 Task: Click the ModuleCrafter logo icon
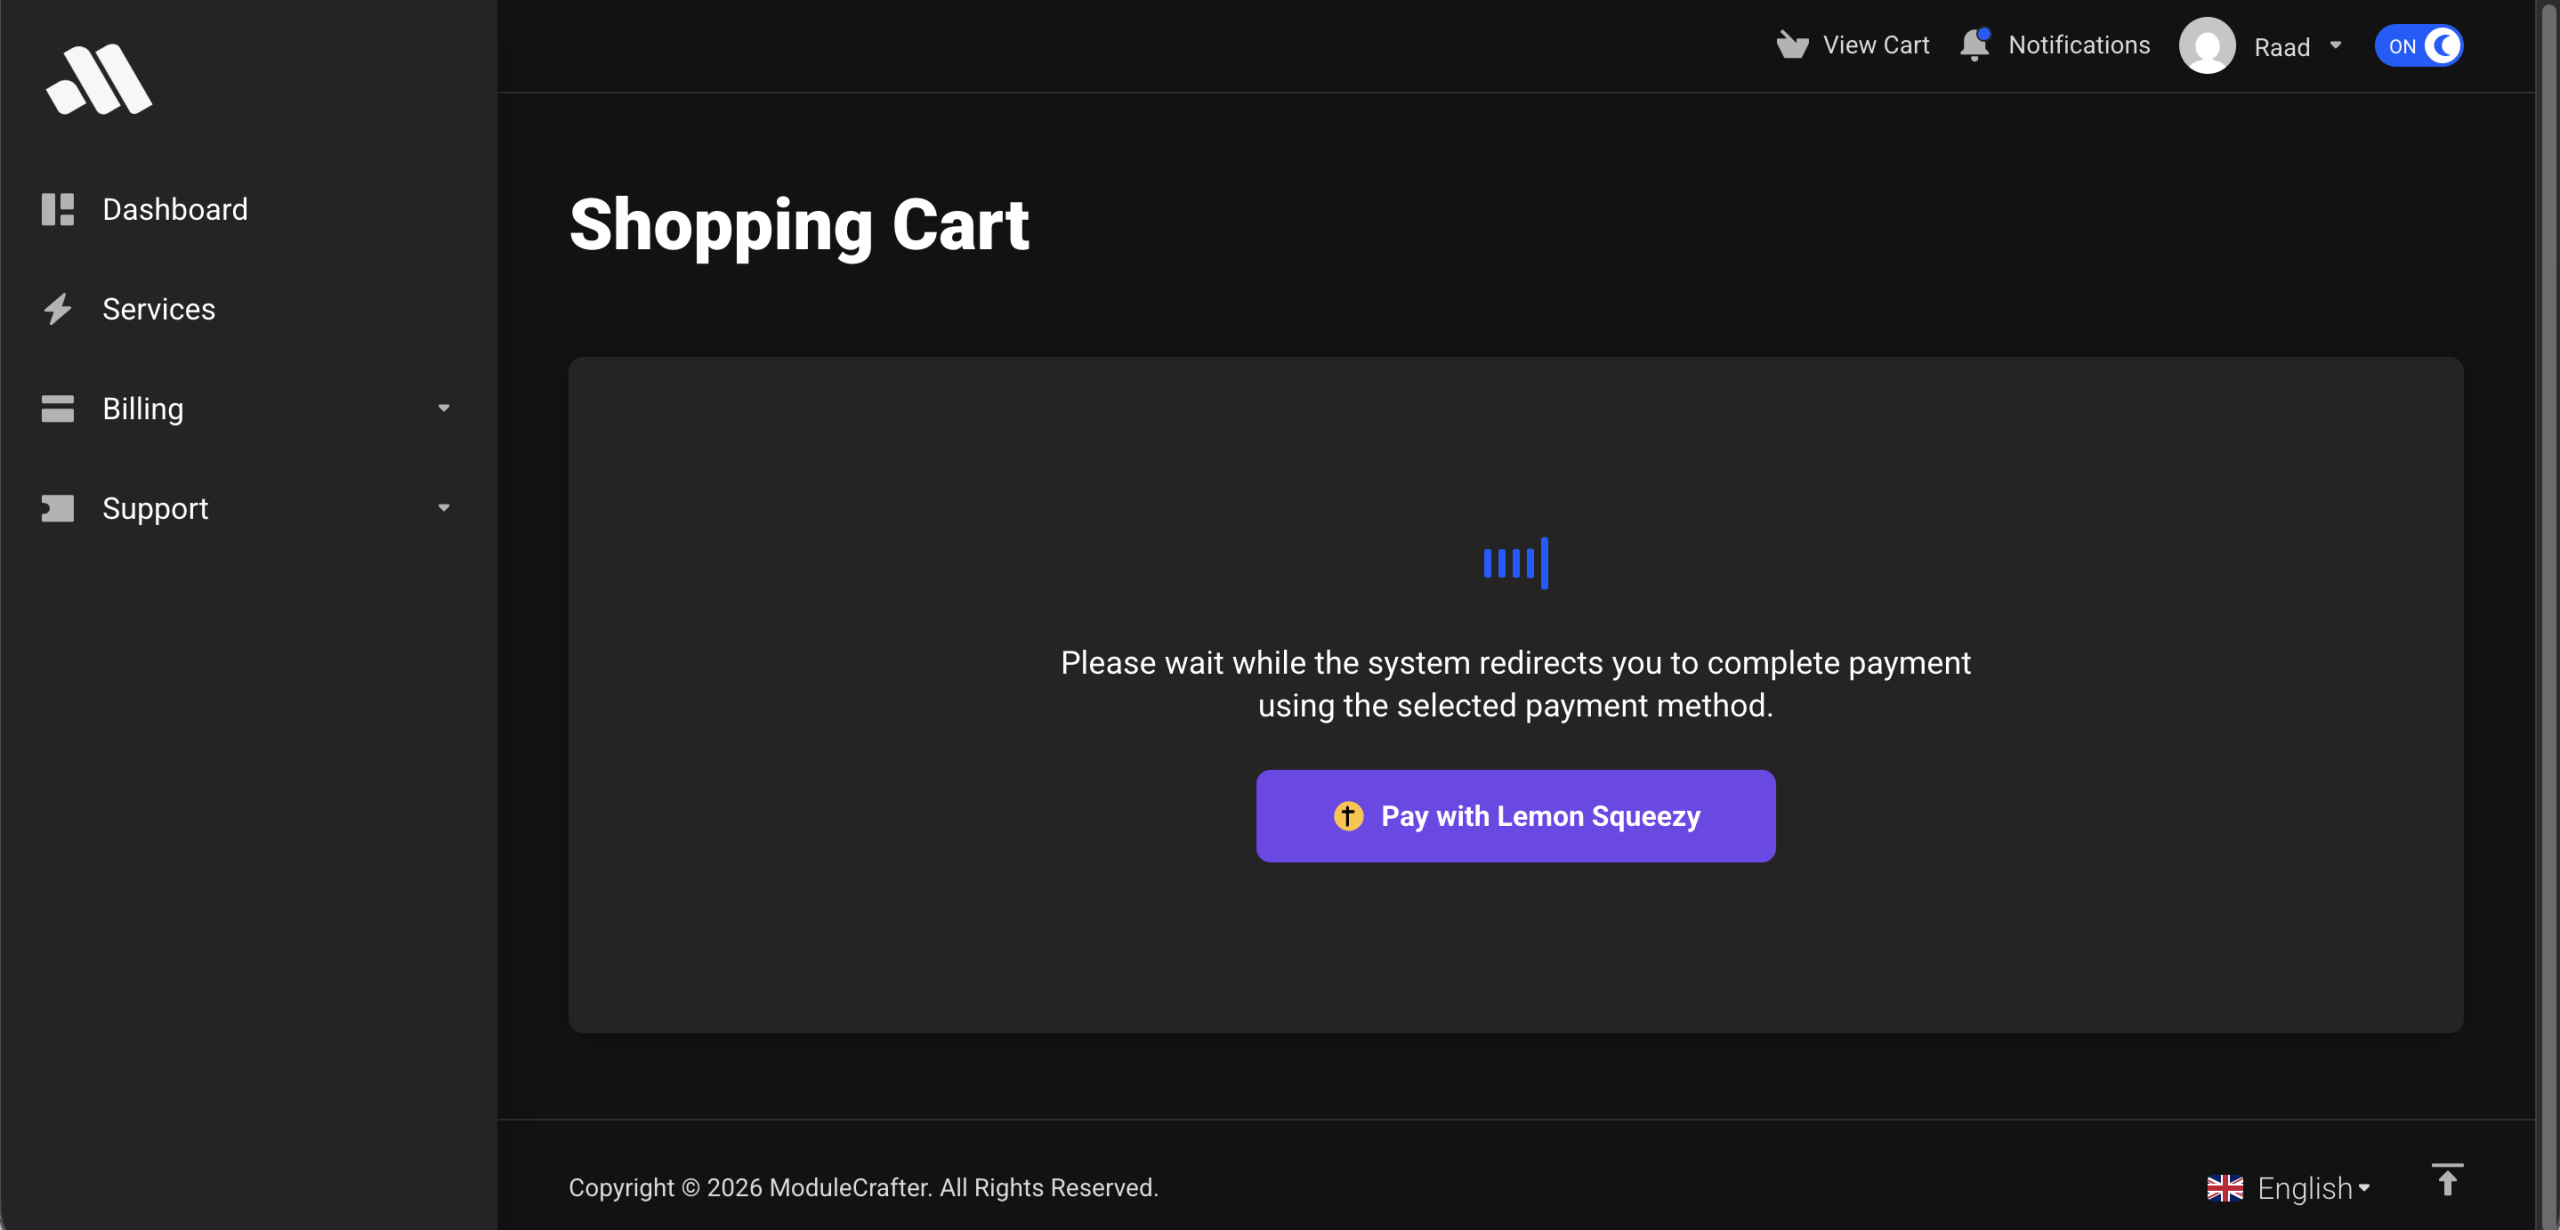pos(99,79)
